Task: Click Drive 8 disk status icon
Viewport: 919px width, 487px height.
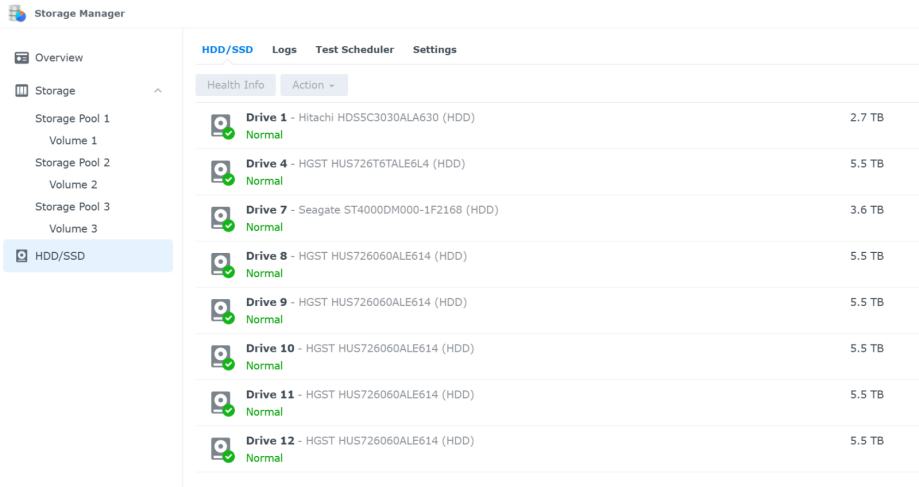Action: click(222, 264)
